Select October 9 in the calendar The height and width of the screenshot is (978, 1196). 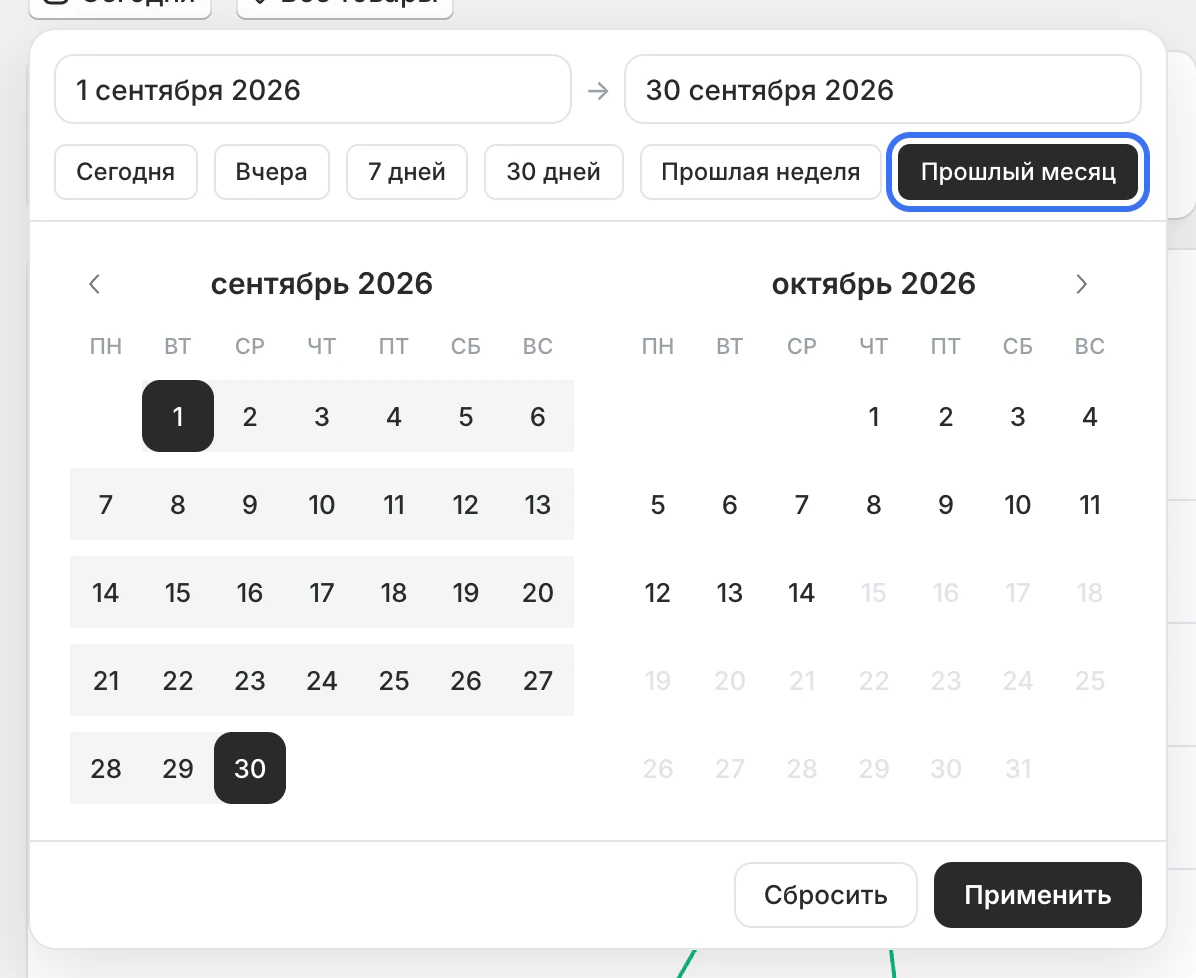point(946,505)
